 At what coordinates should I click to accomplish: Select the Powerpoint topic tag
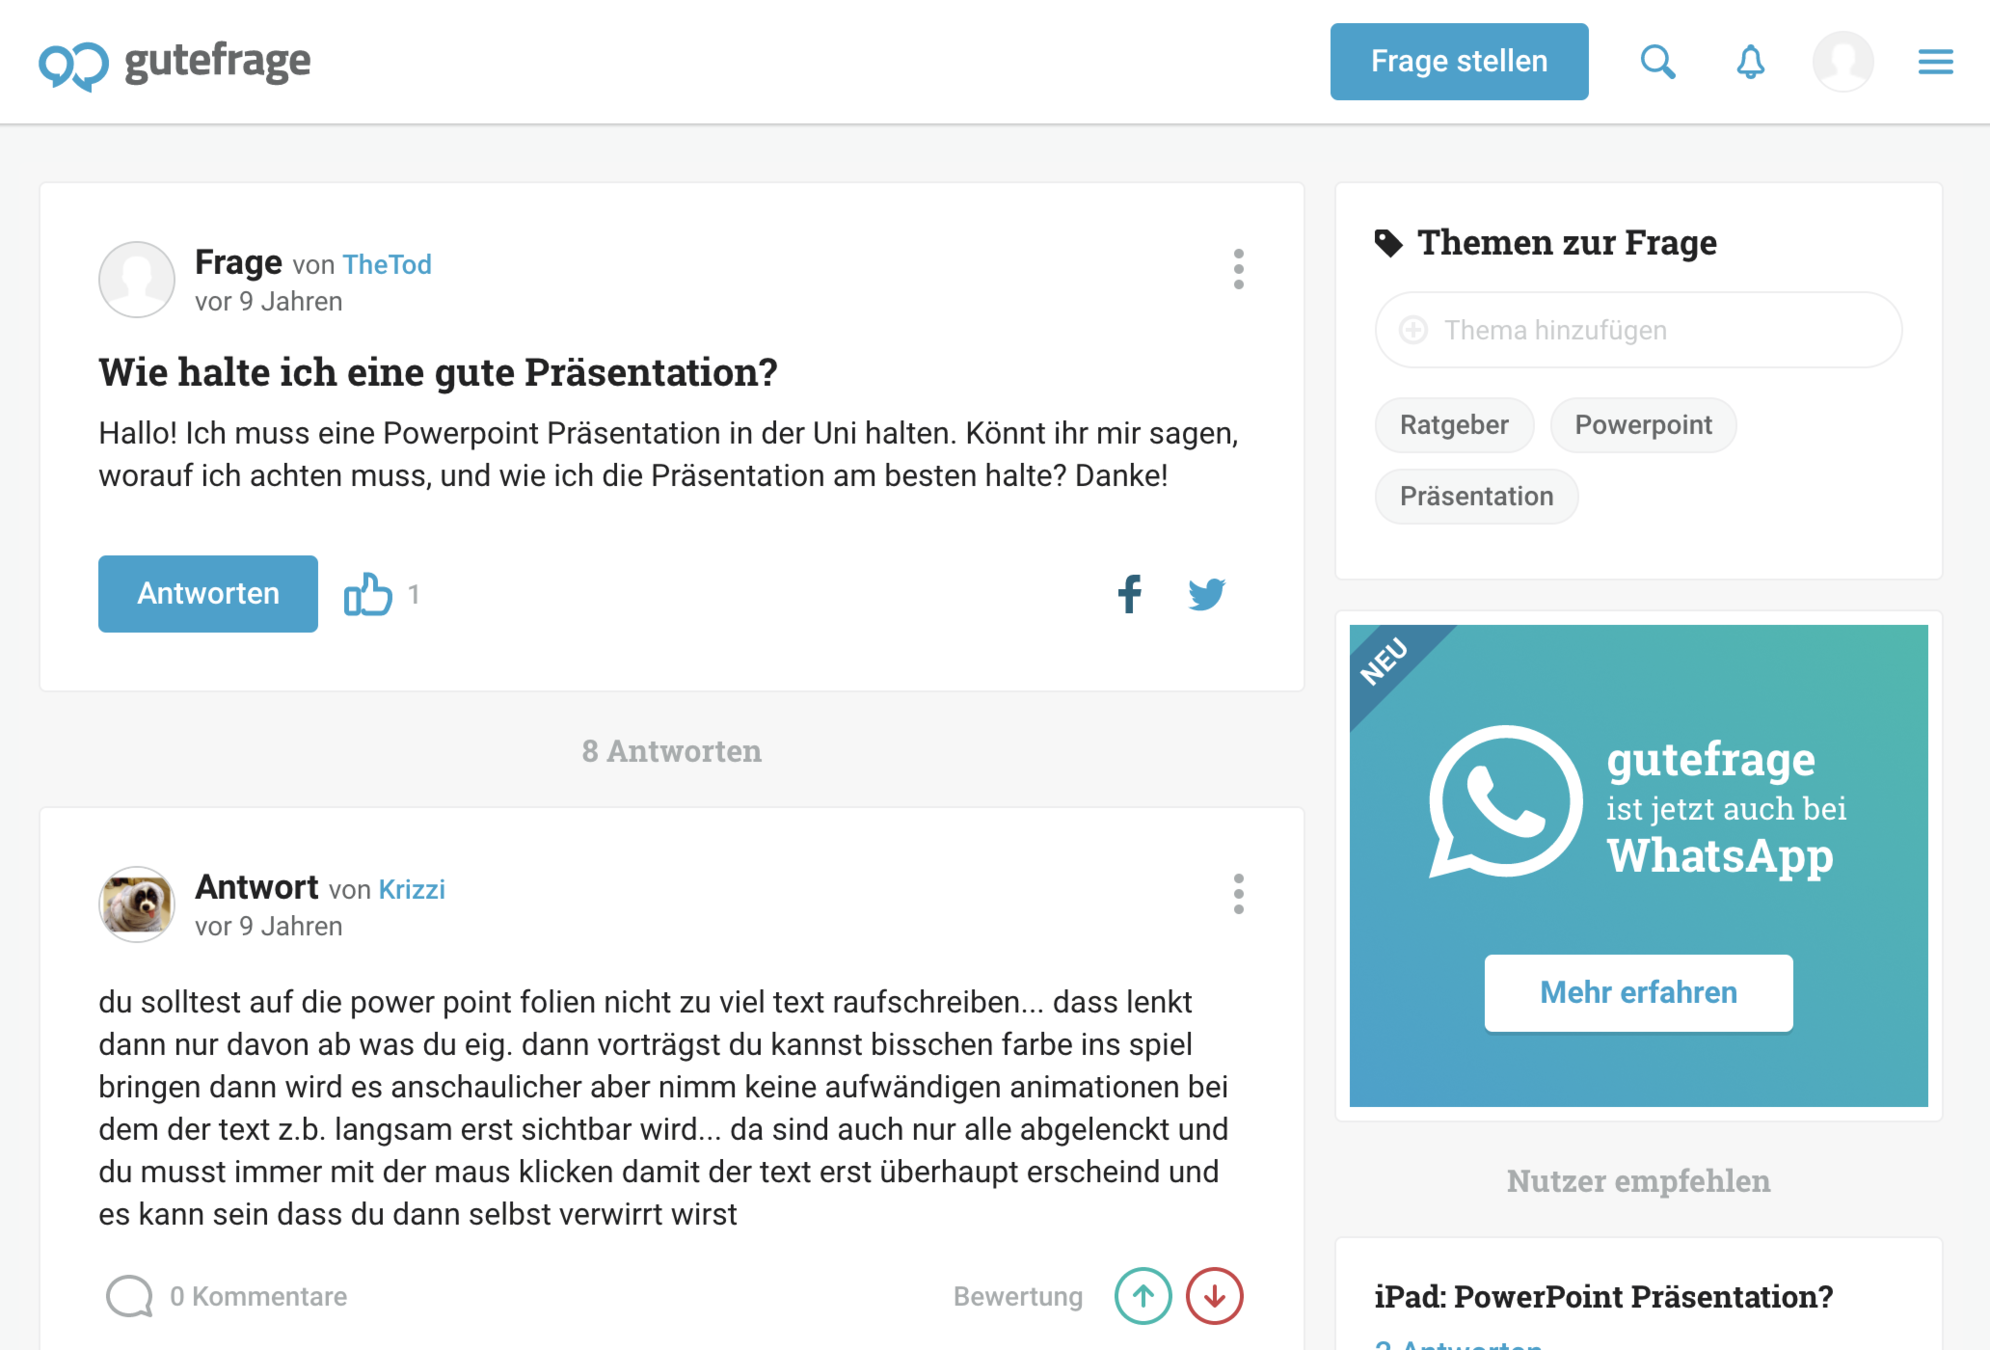1642,425
